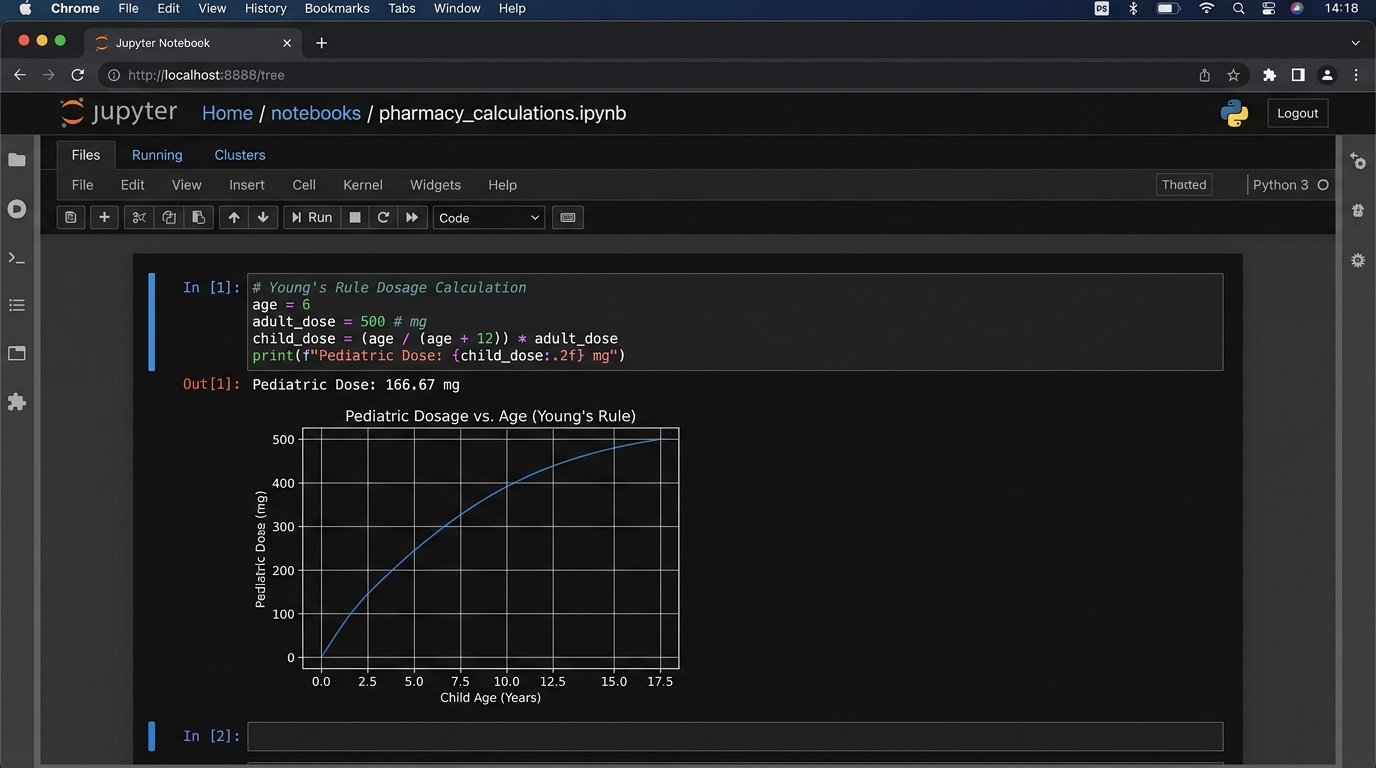Switch to the Running tab

tap(157, 155)
